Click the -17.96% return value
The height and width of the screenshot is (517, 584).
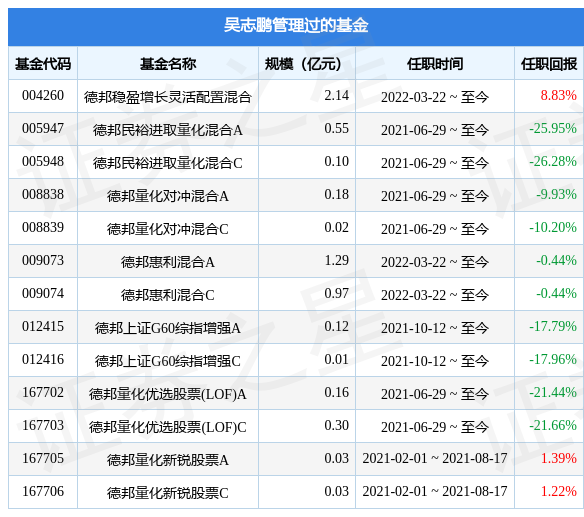coord(553,360)
